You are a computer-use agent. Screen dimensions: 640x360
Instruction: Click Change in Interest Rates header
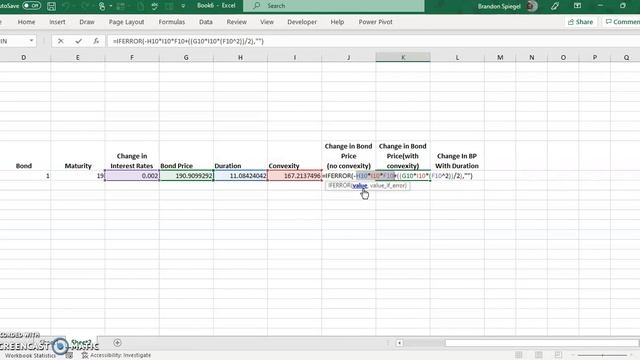(x=132, y=161)
